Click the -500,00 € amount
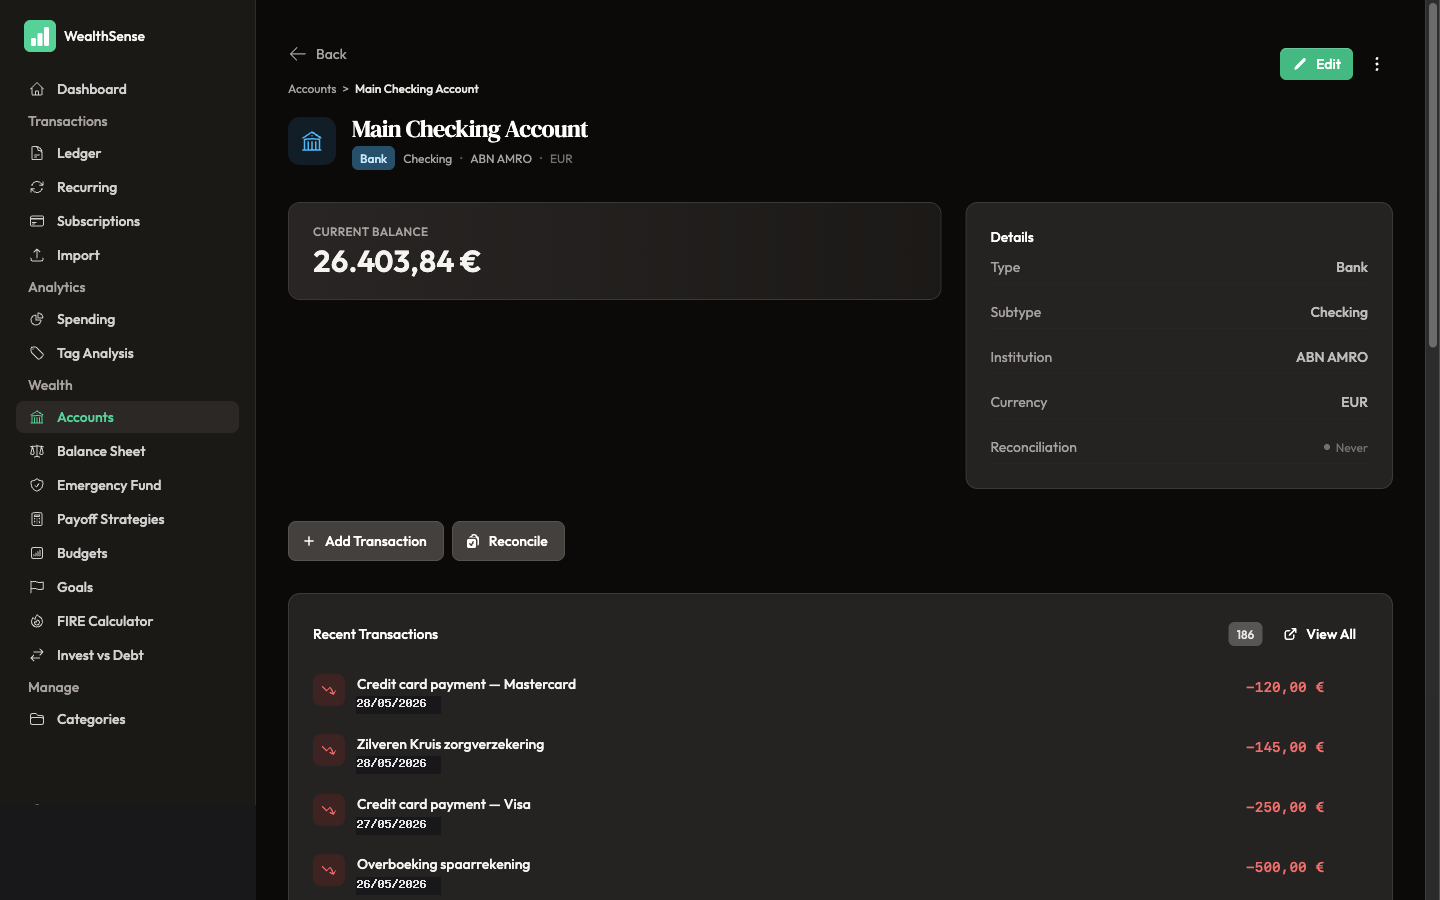 pos(1284,867)
